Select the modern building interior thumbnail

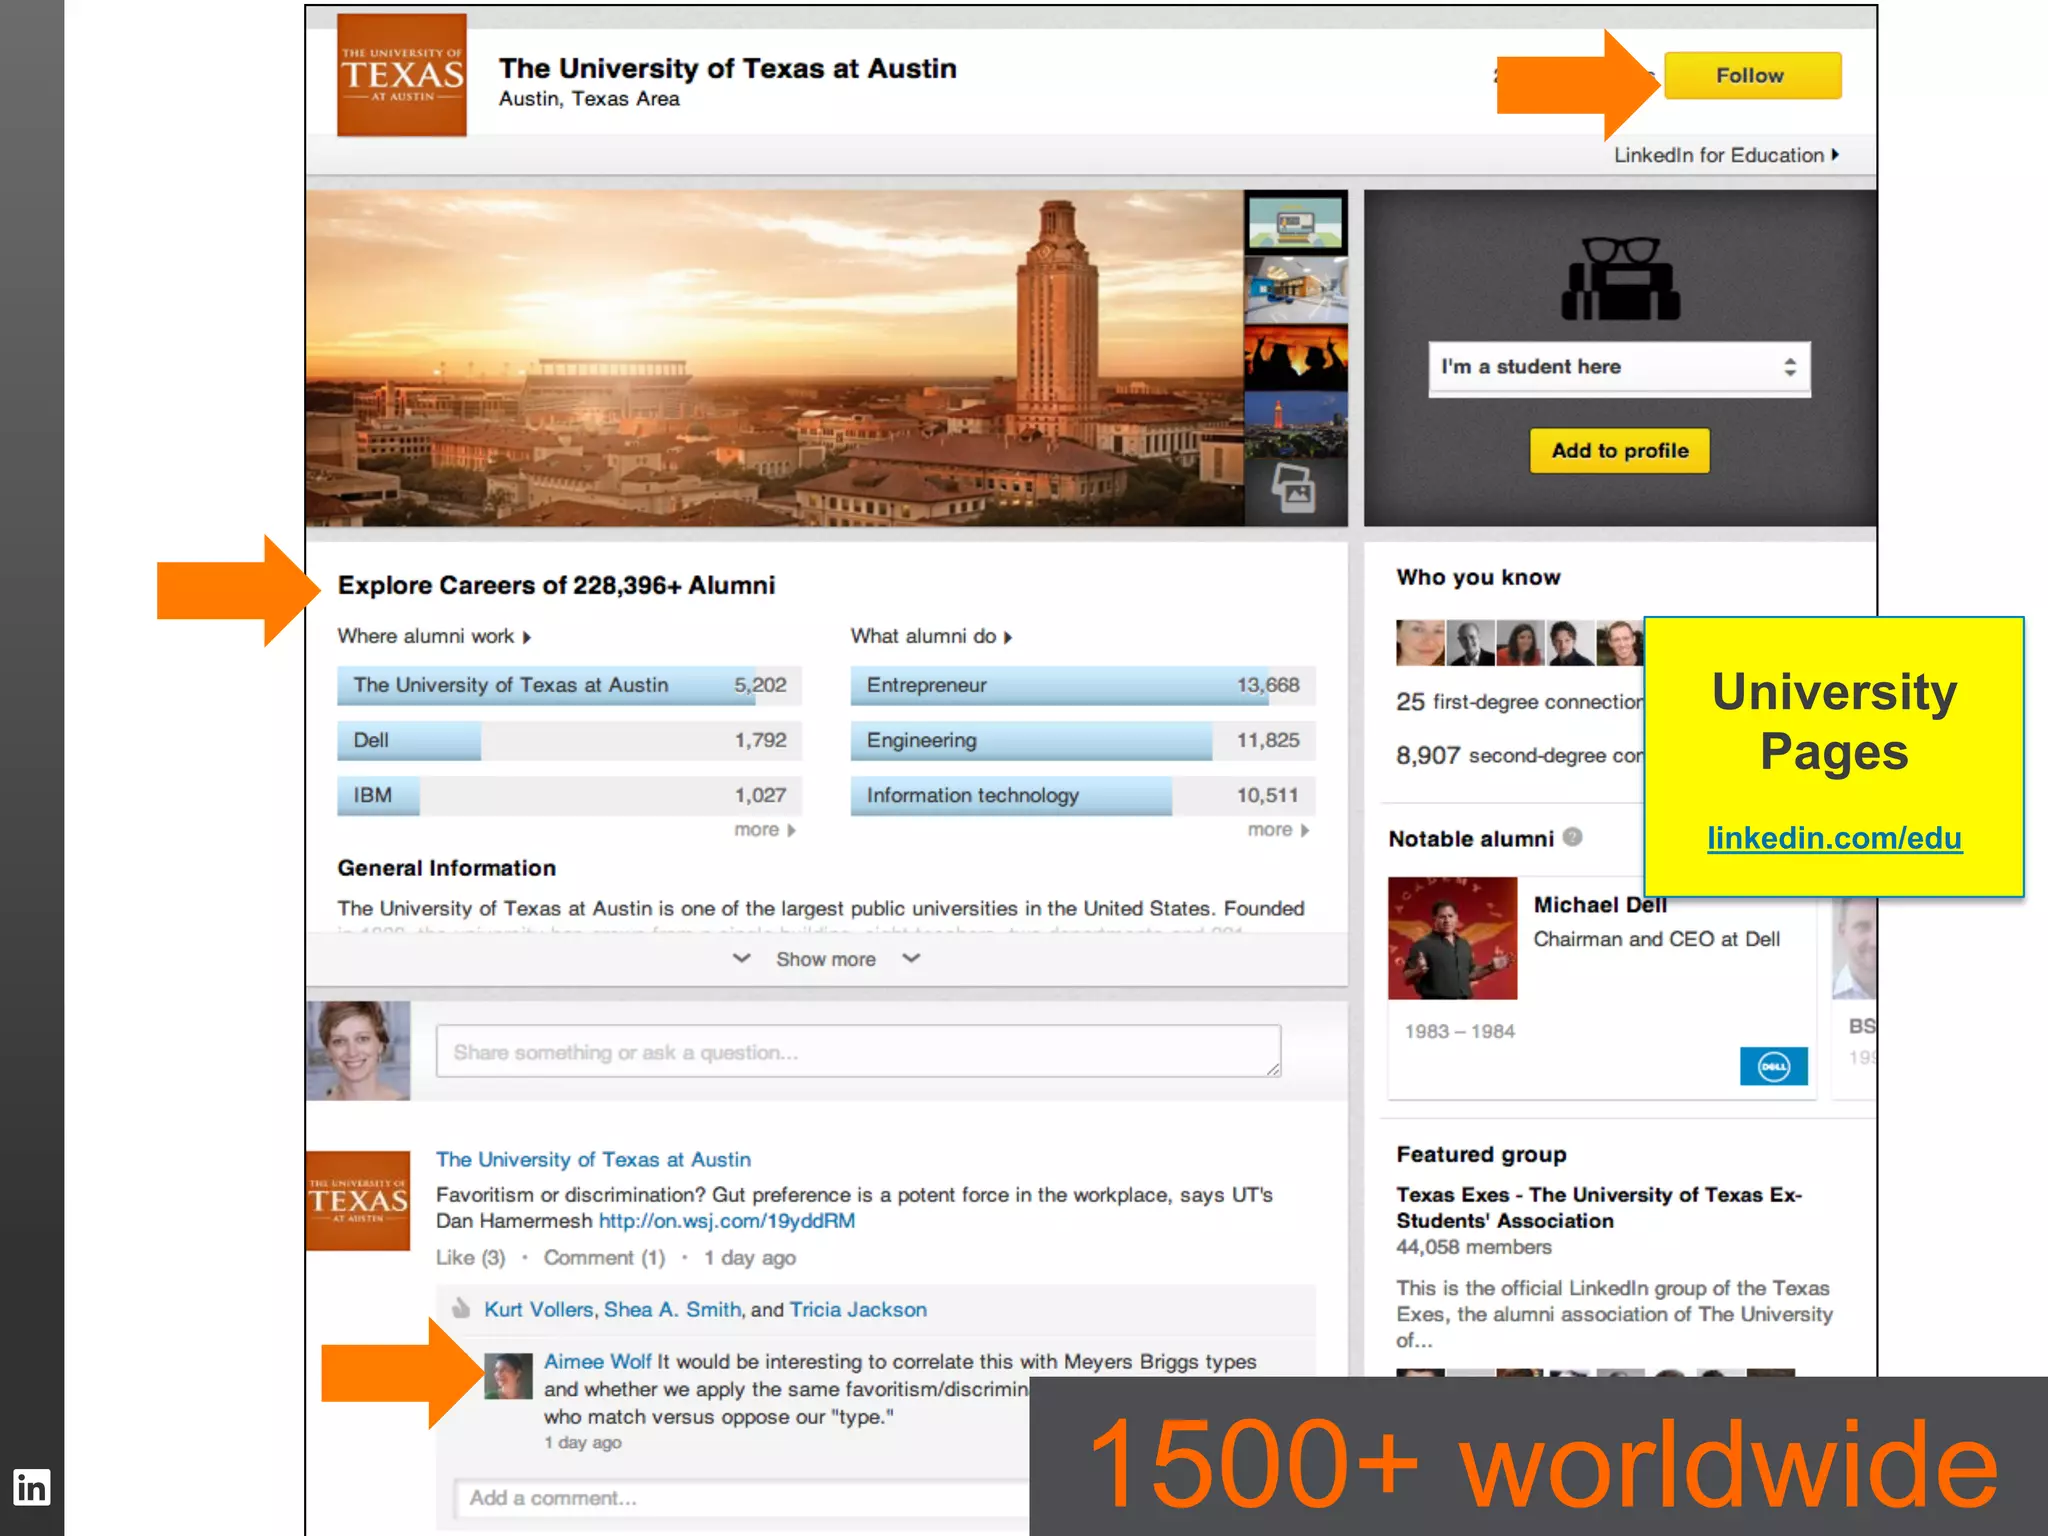point(1296,289)
